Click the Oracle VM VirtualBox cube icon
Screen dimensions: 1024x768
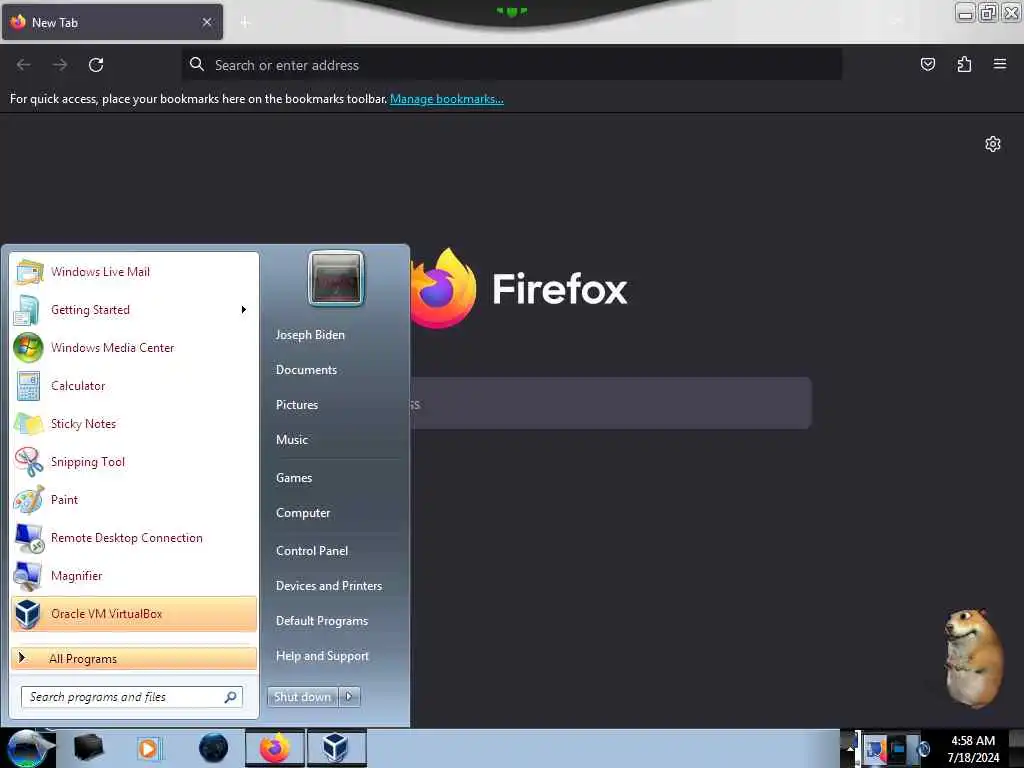point(28,614)
